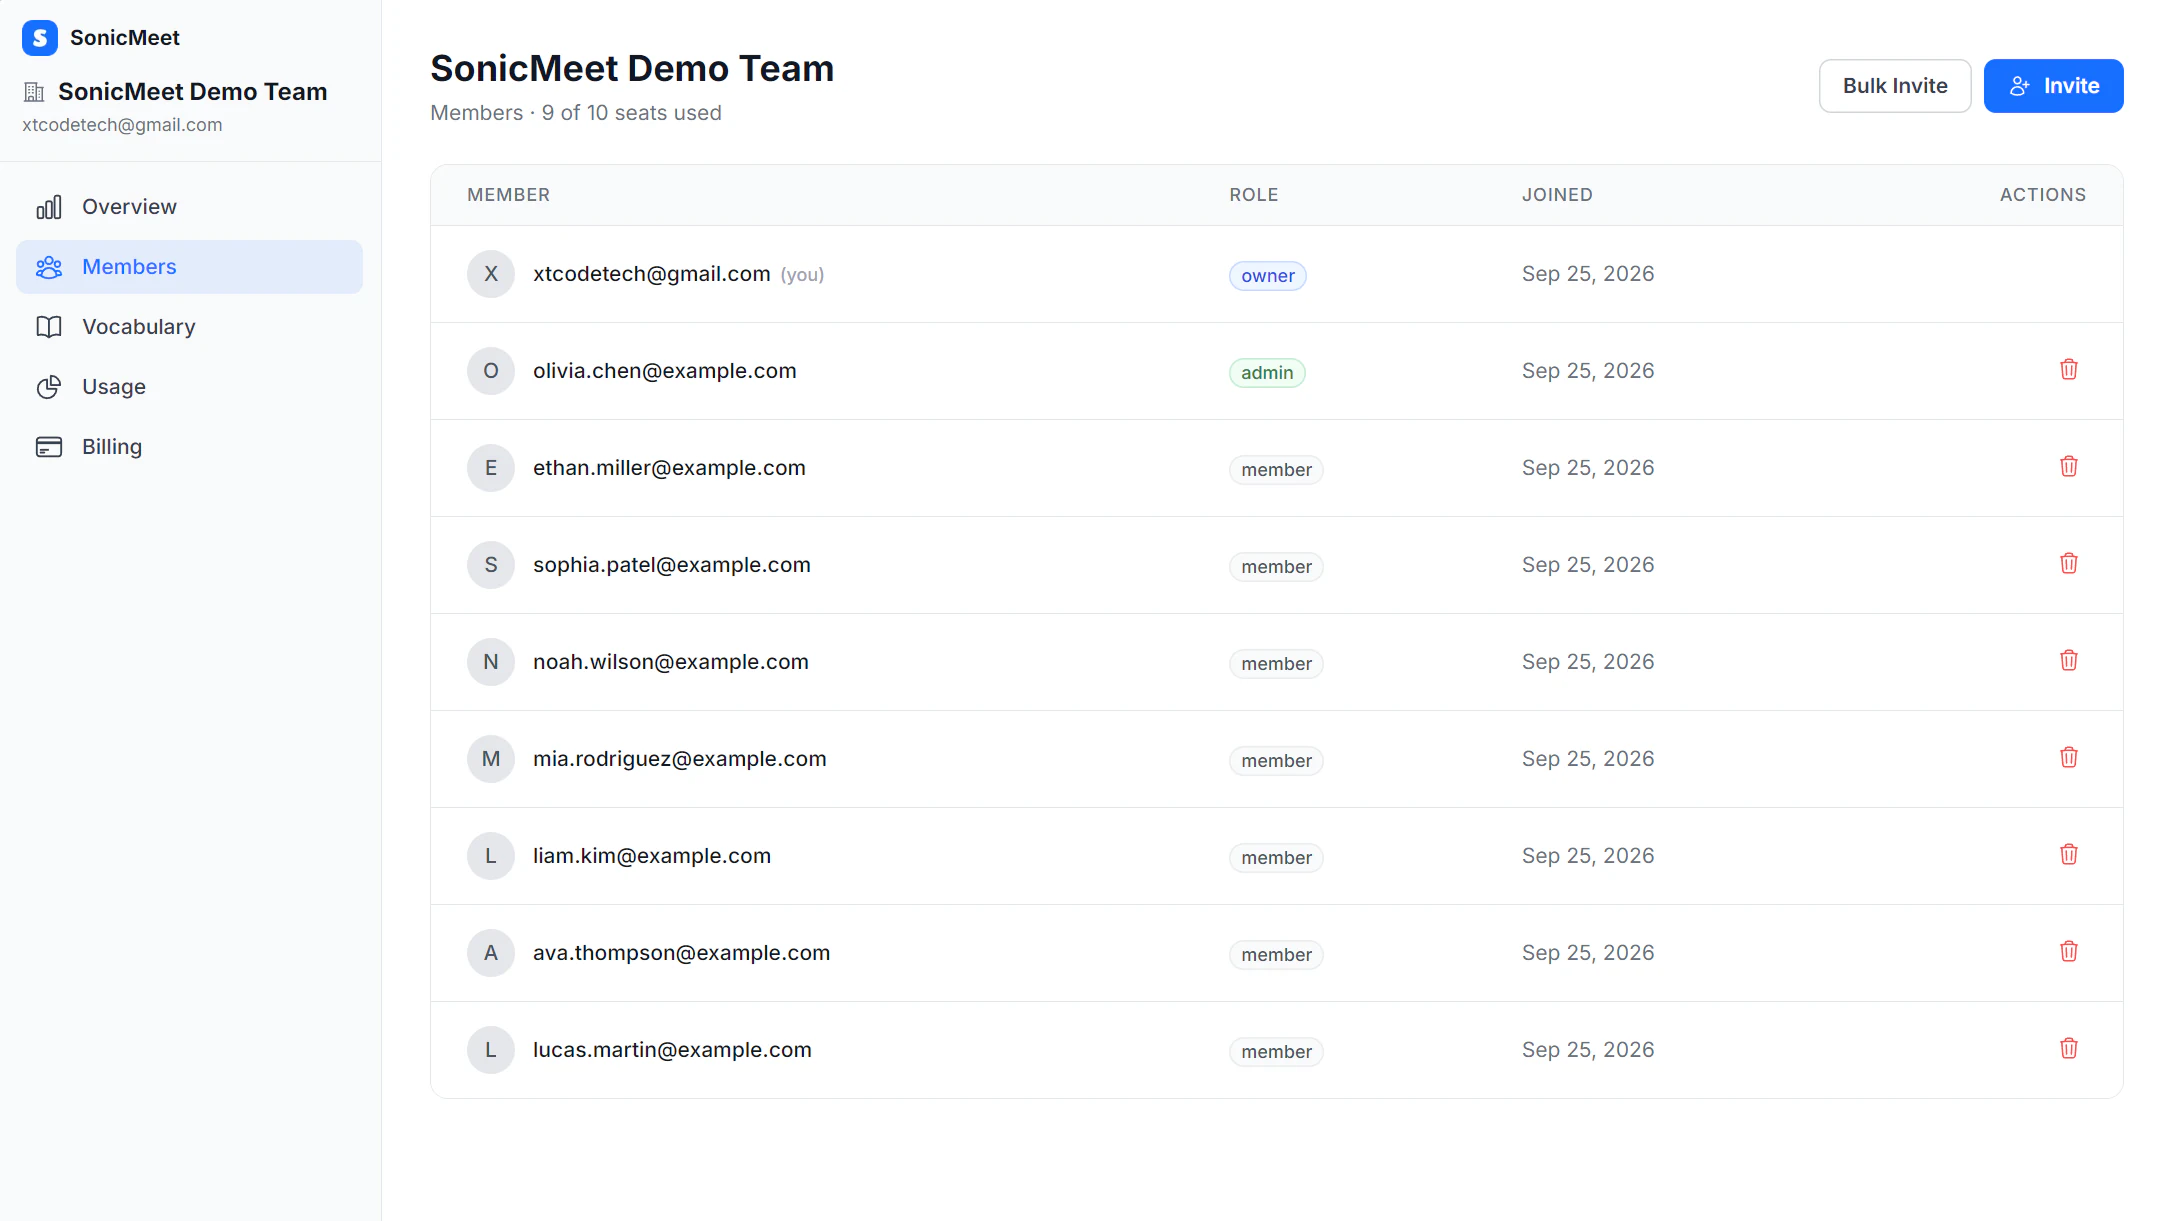Screen dimensions: 2161x1221
Task: Click the member badge for lucas.martin
Action: pos(1276,1052)
